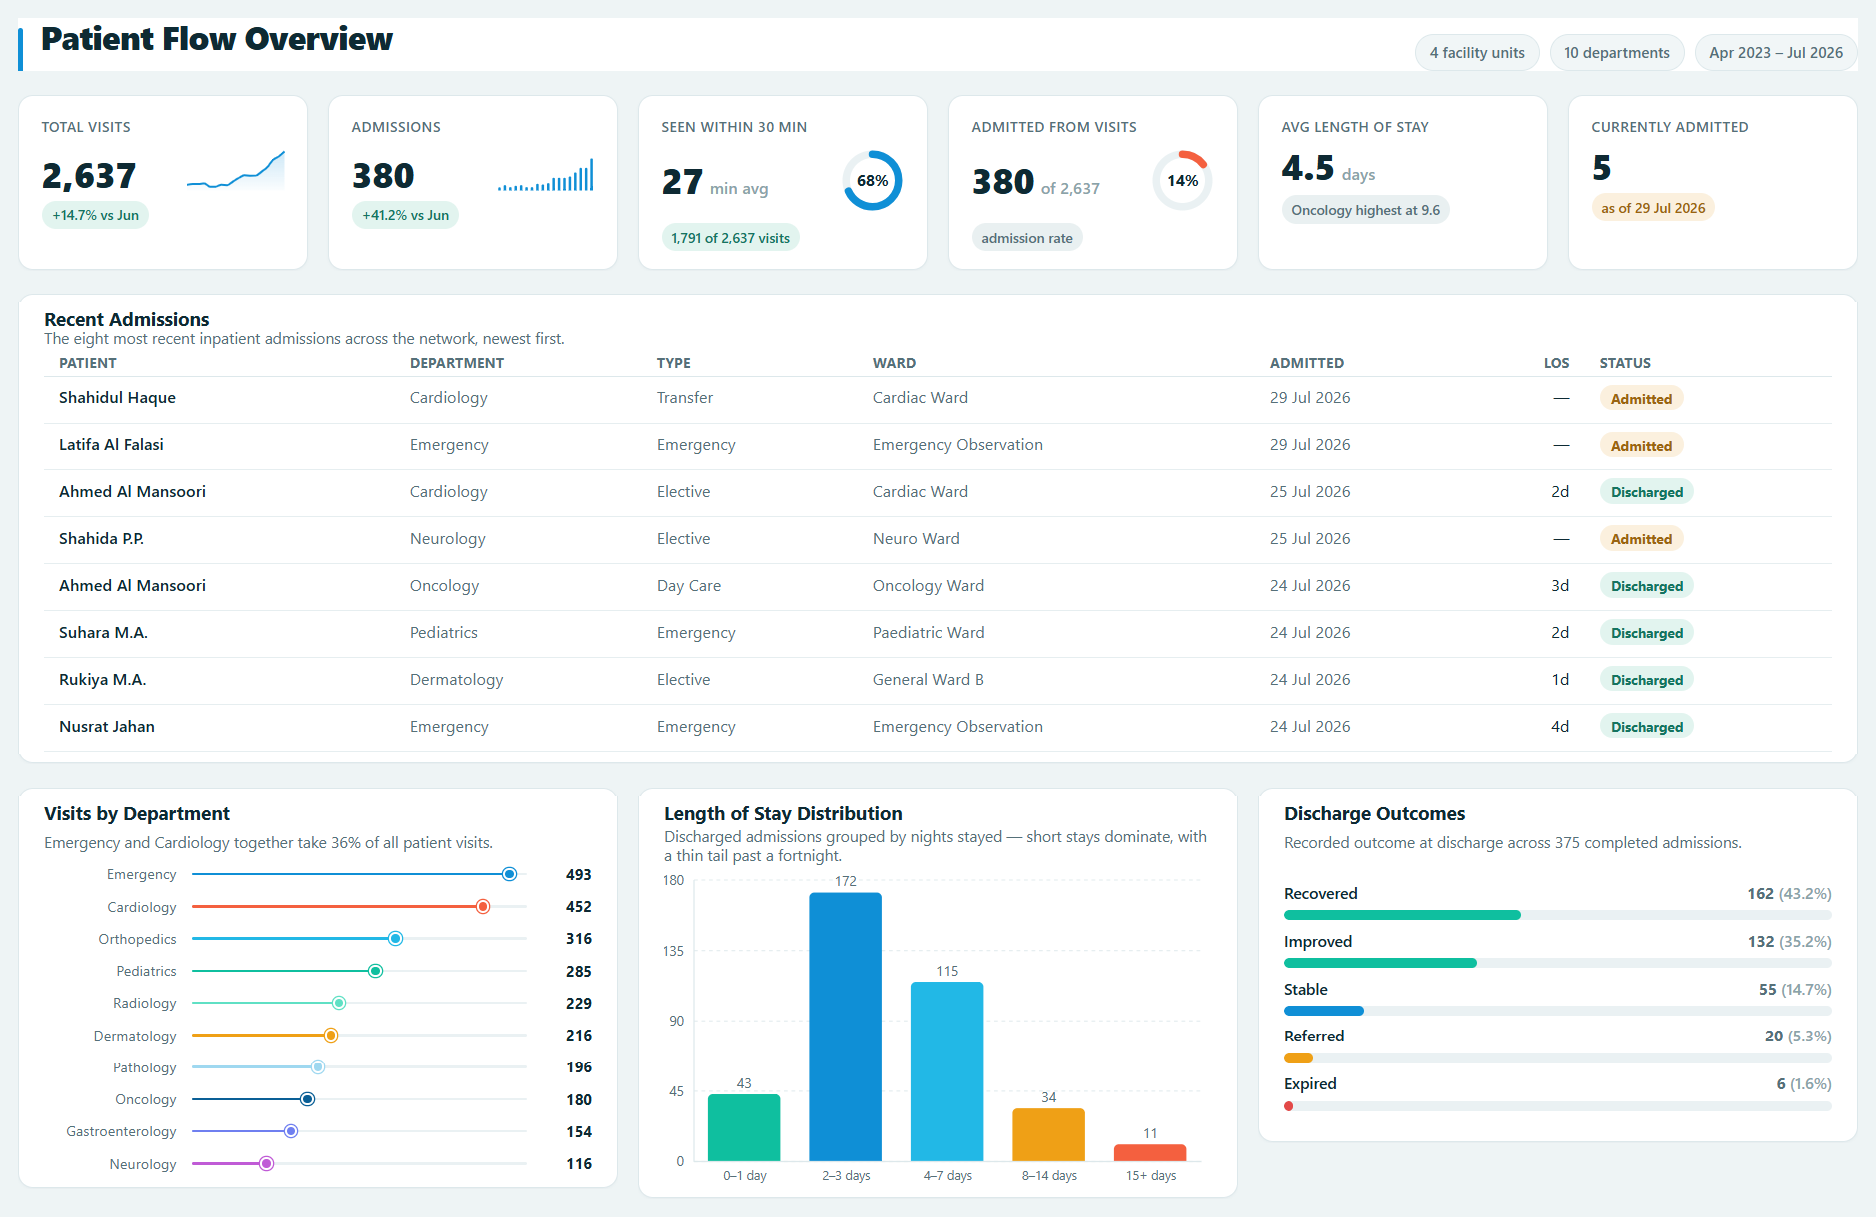
Task: Click General Ward B cell
Action: pyautogui.click(x=928, y=680)
